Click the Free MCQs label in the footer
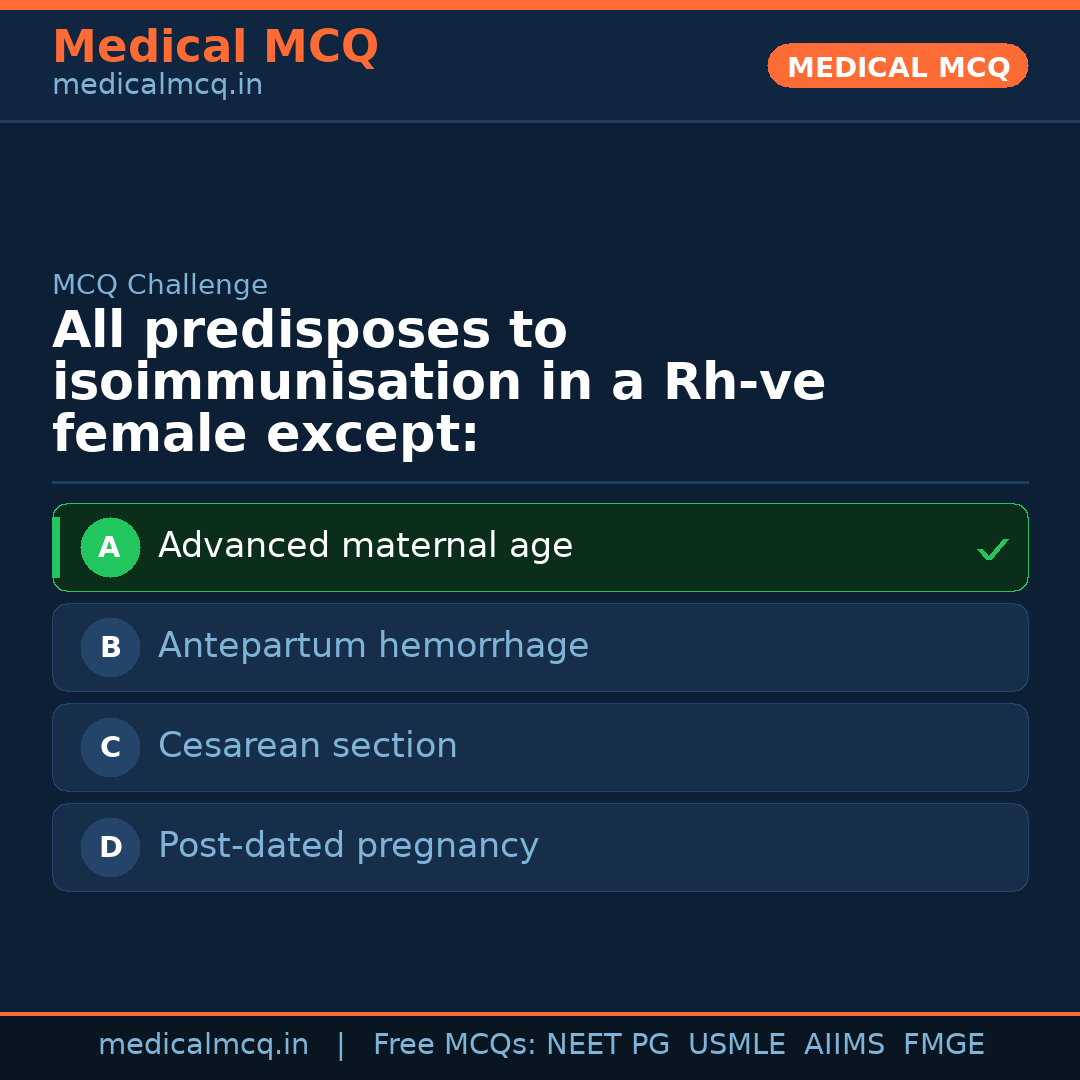The width and height of the screenshot is (1080, 1080). coord(454,1045)
